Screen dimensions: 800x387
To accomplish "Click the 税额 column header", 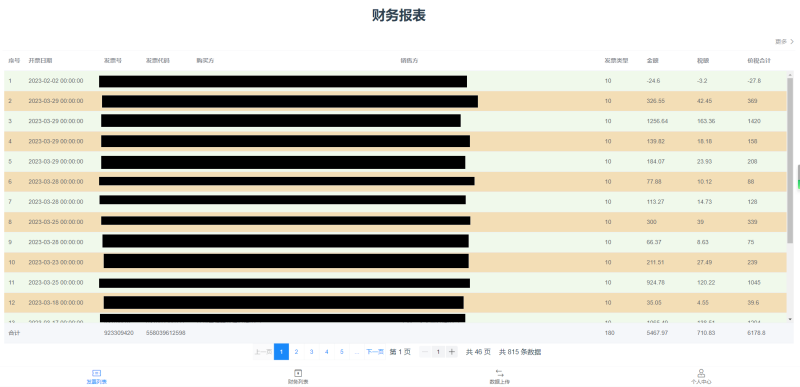I will [x=703, y=61].
